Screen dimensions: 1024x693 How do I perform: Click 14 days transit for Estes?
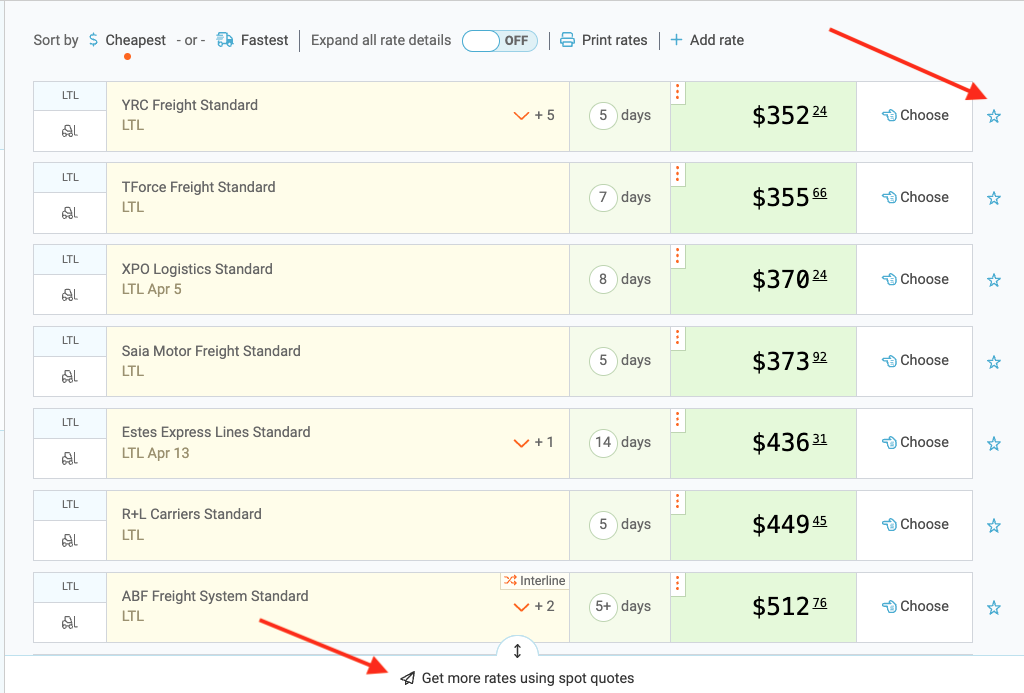pos(620,442)
